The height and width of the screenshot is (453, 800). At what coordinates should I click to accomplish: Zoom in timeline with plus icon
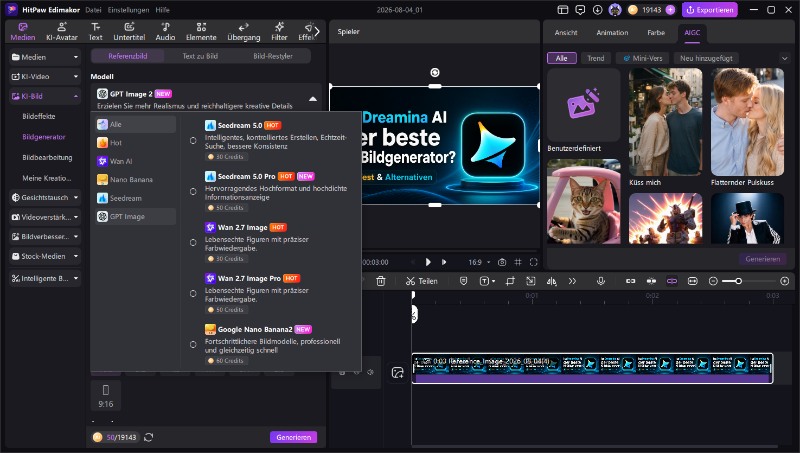tap(785, 281)
